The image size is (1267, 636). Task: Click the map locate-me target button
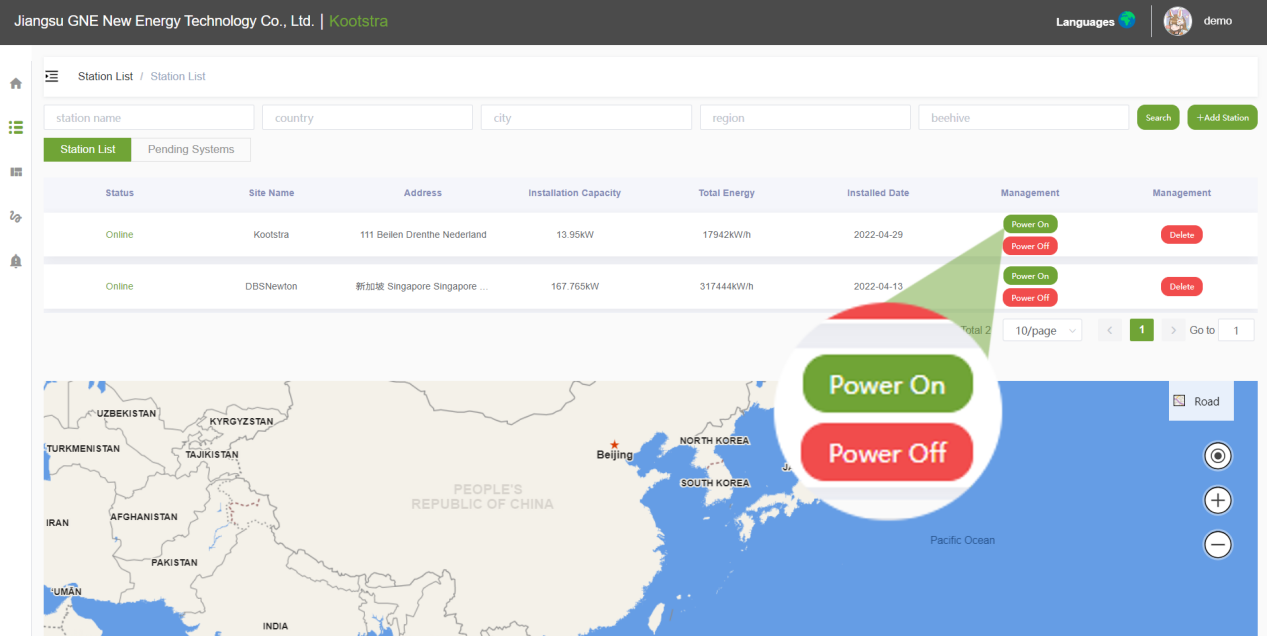coord(1217,456)
